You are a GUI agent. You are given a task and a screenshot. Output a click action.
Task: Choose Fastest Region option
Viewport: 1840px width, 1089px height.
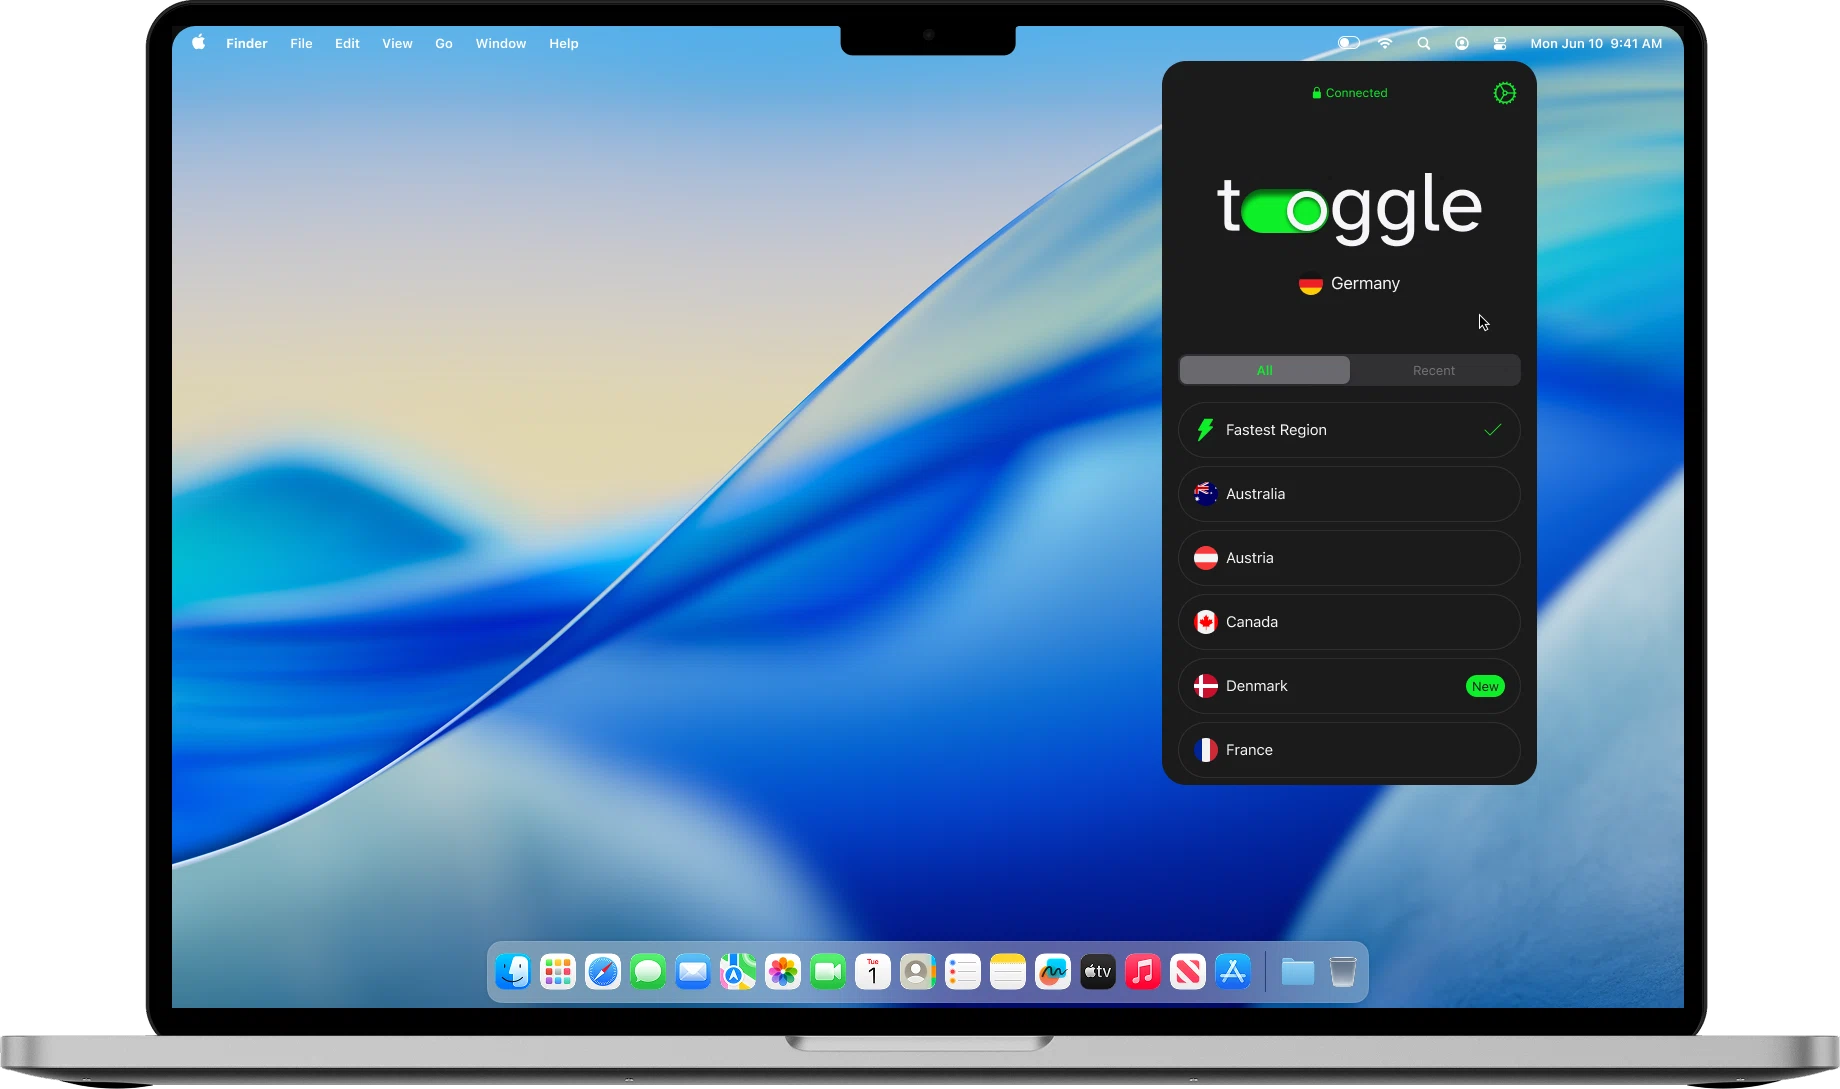(1349, 430)
